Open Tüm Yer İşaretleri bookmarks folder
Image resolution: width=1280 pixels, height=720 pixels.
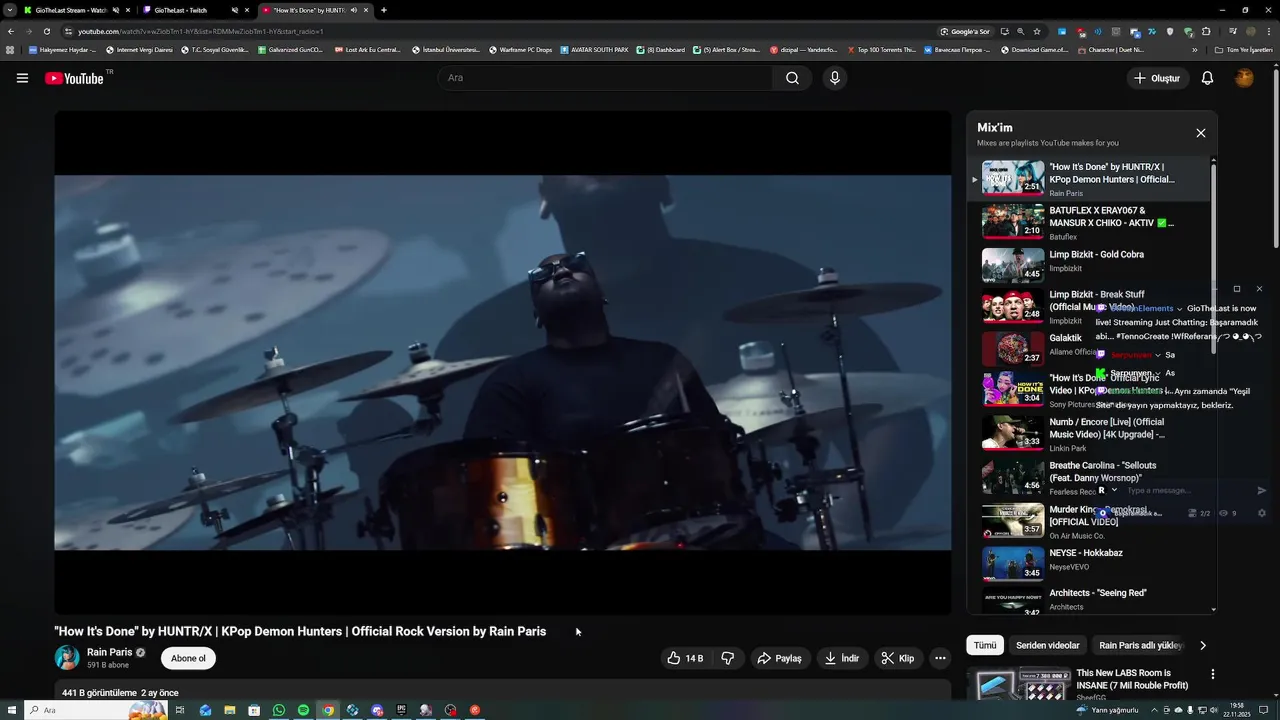(1243, 49)
